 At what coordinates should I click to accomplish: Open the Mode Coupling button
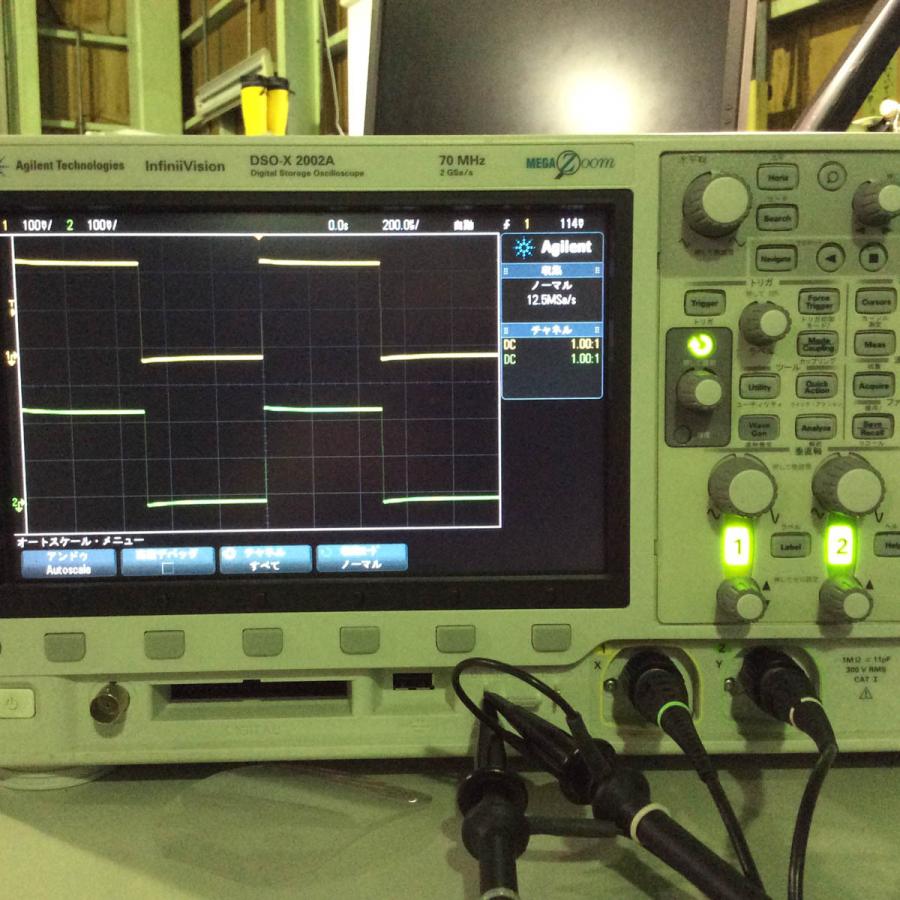(818, 344)
